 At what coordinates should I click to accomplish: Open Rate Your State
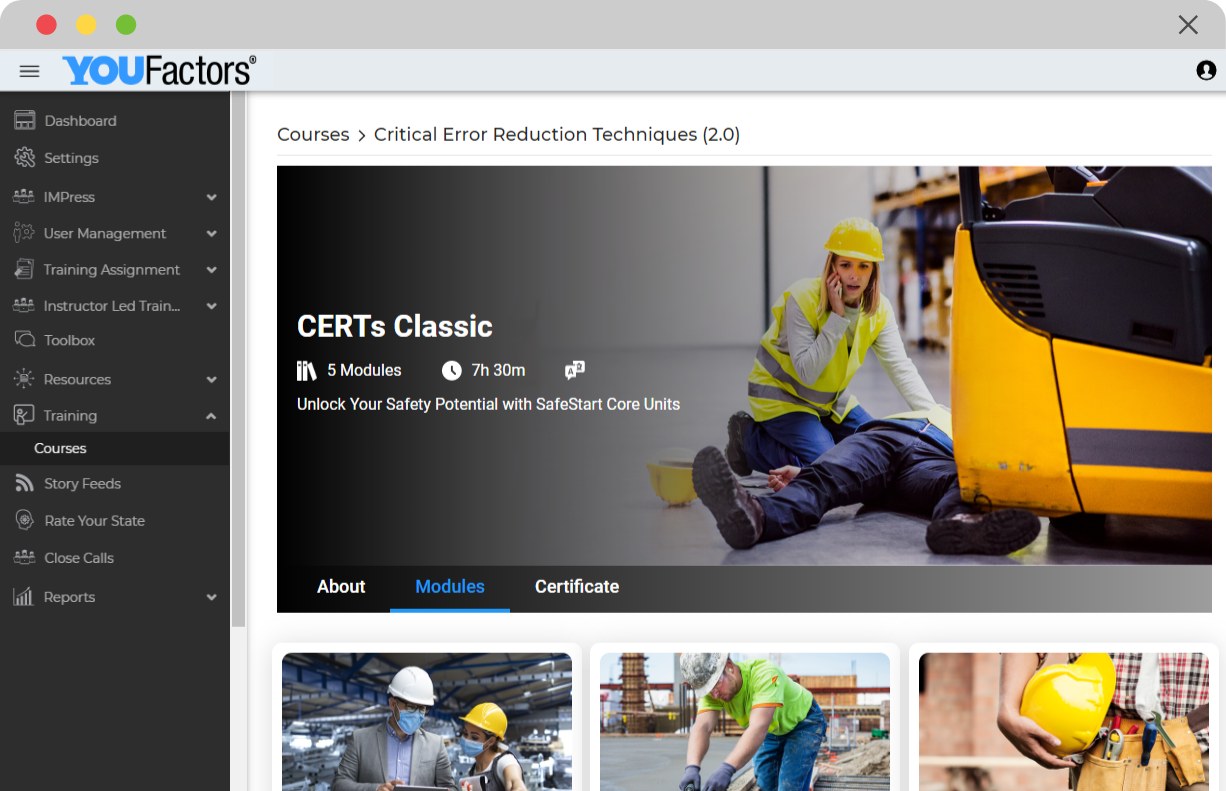pyautogui.click(x=92, y=520)
